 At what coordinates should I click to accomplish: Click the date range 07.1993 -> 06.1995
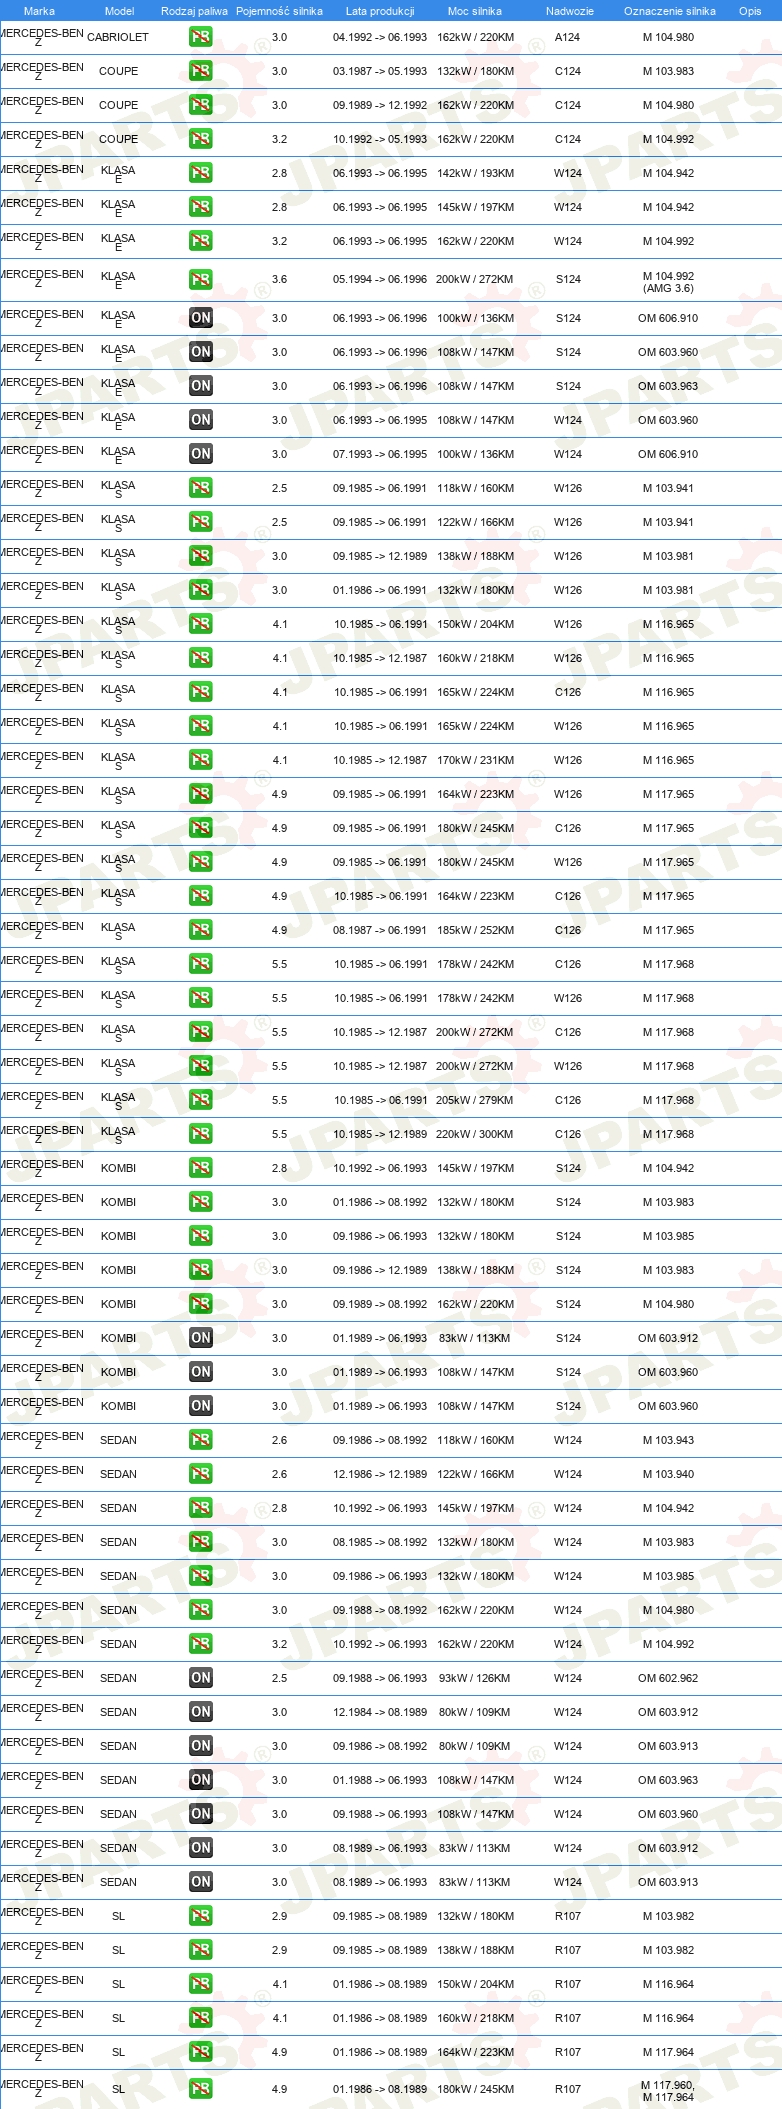tap(380, 454)
